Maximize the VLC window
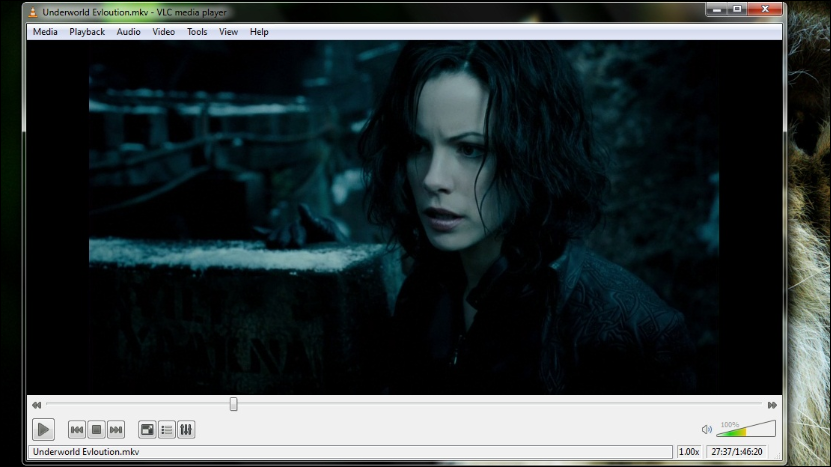Image resolution: width=831 pixels, height=467 pixels. pyautogui.click(x=737, y=9)
